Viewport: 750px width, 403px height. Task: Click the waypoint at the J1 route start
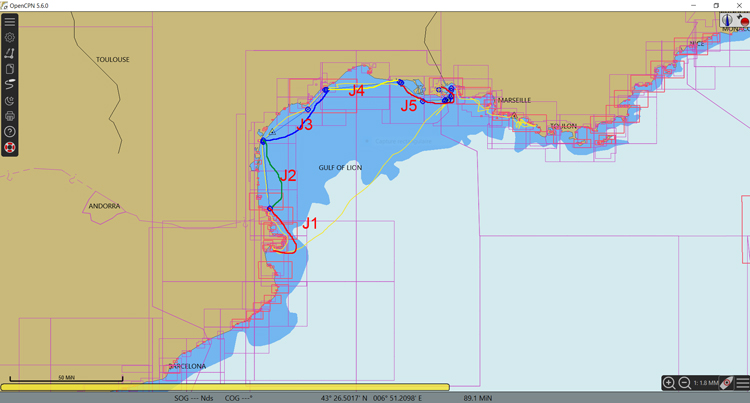(270, 209)
